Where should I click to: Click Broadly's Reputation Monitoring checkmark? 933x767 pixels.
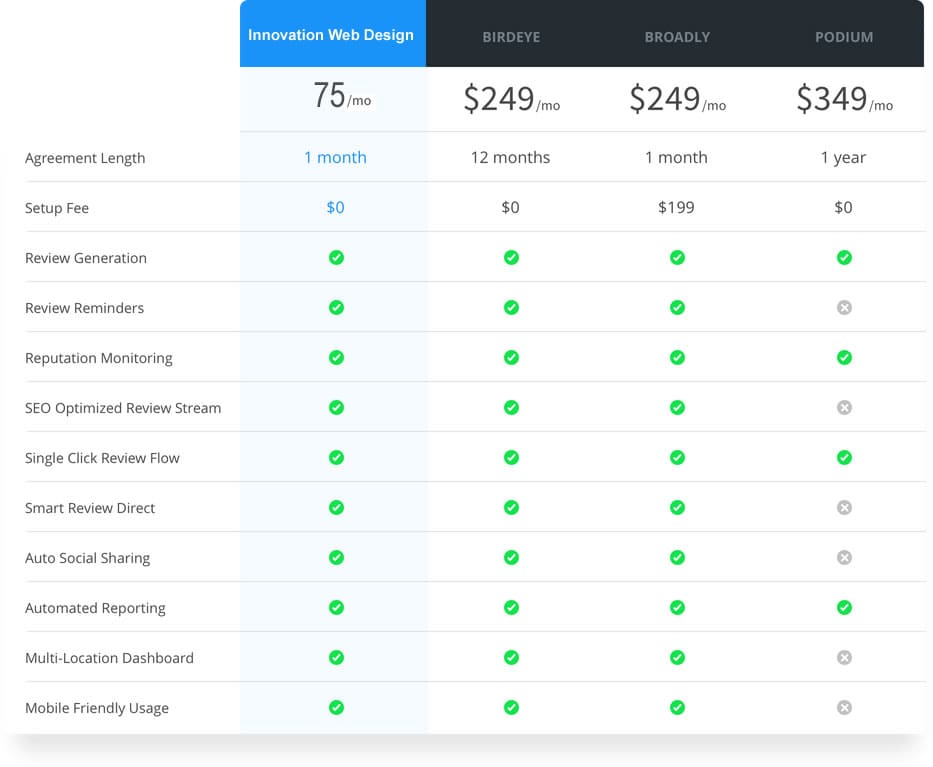[677, 358]
